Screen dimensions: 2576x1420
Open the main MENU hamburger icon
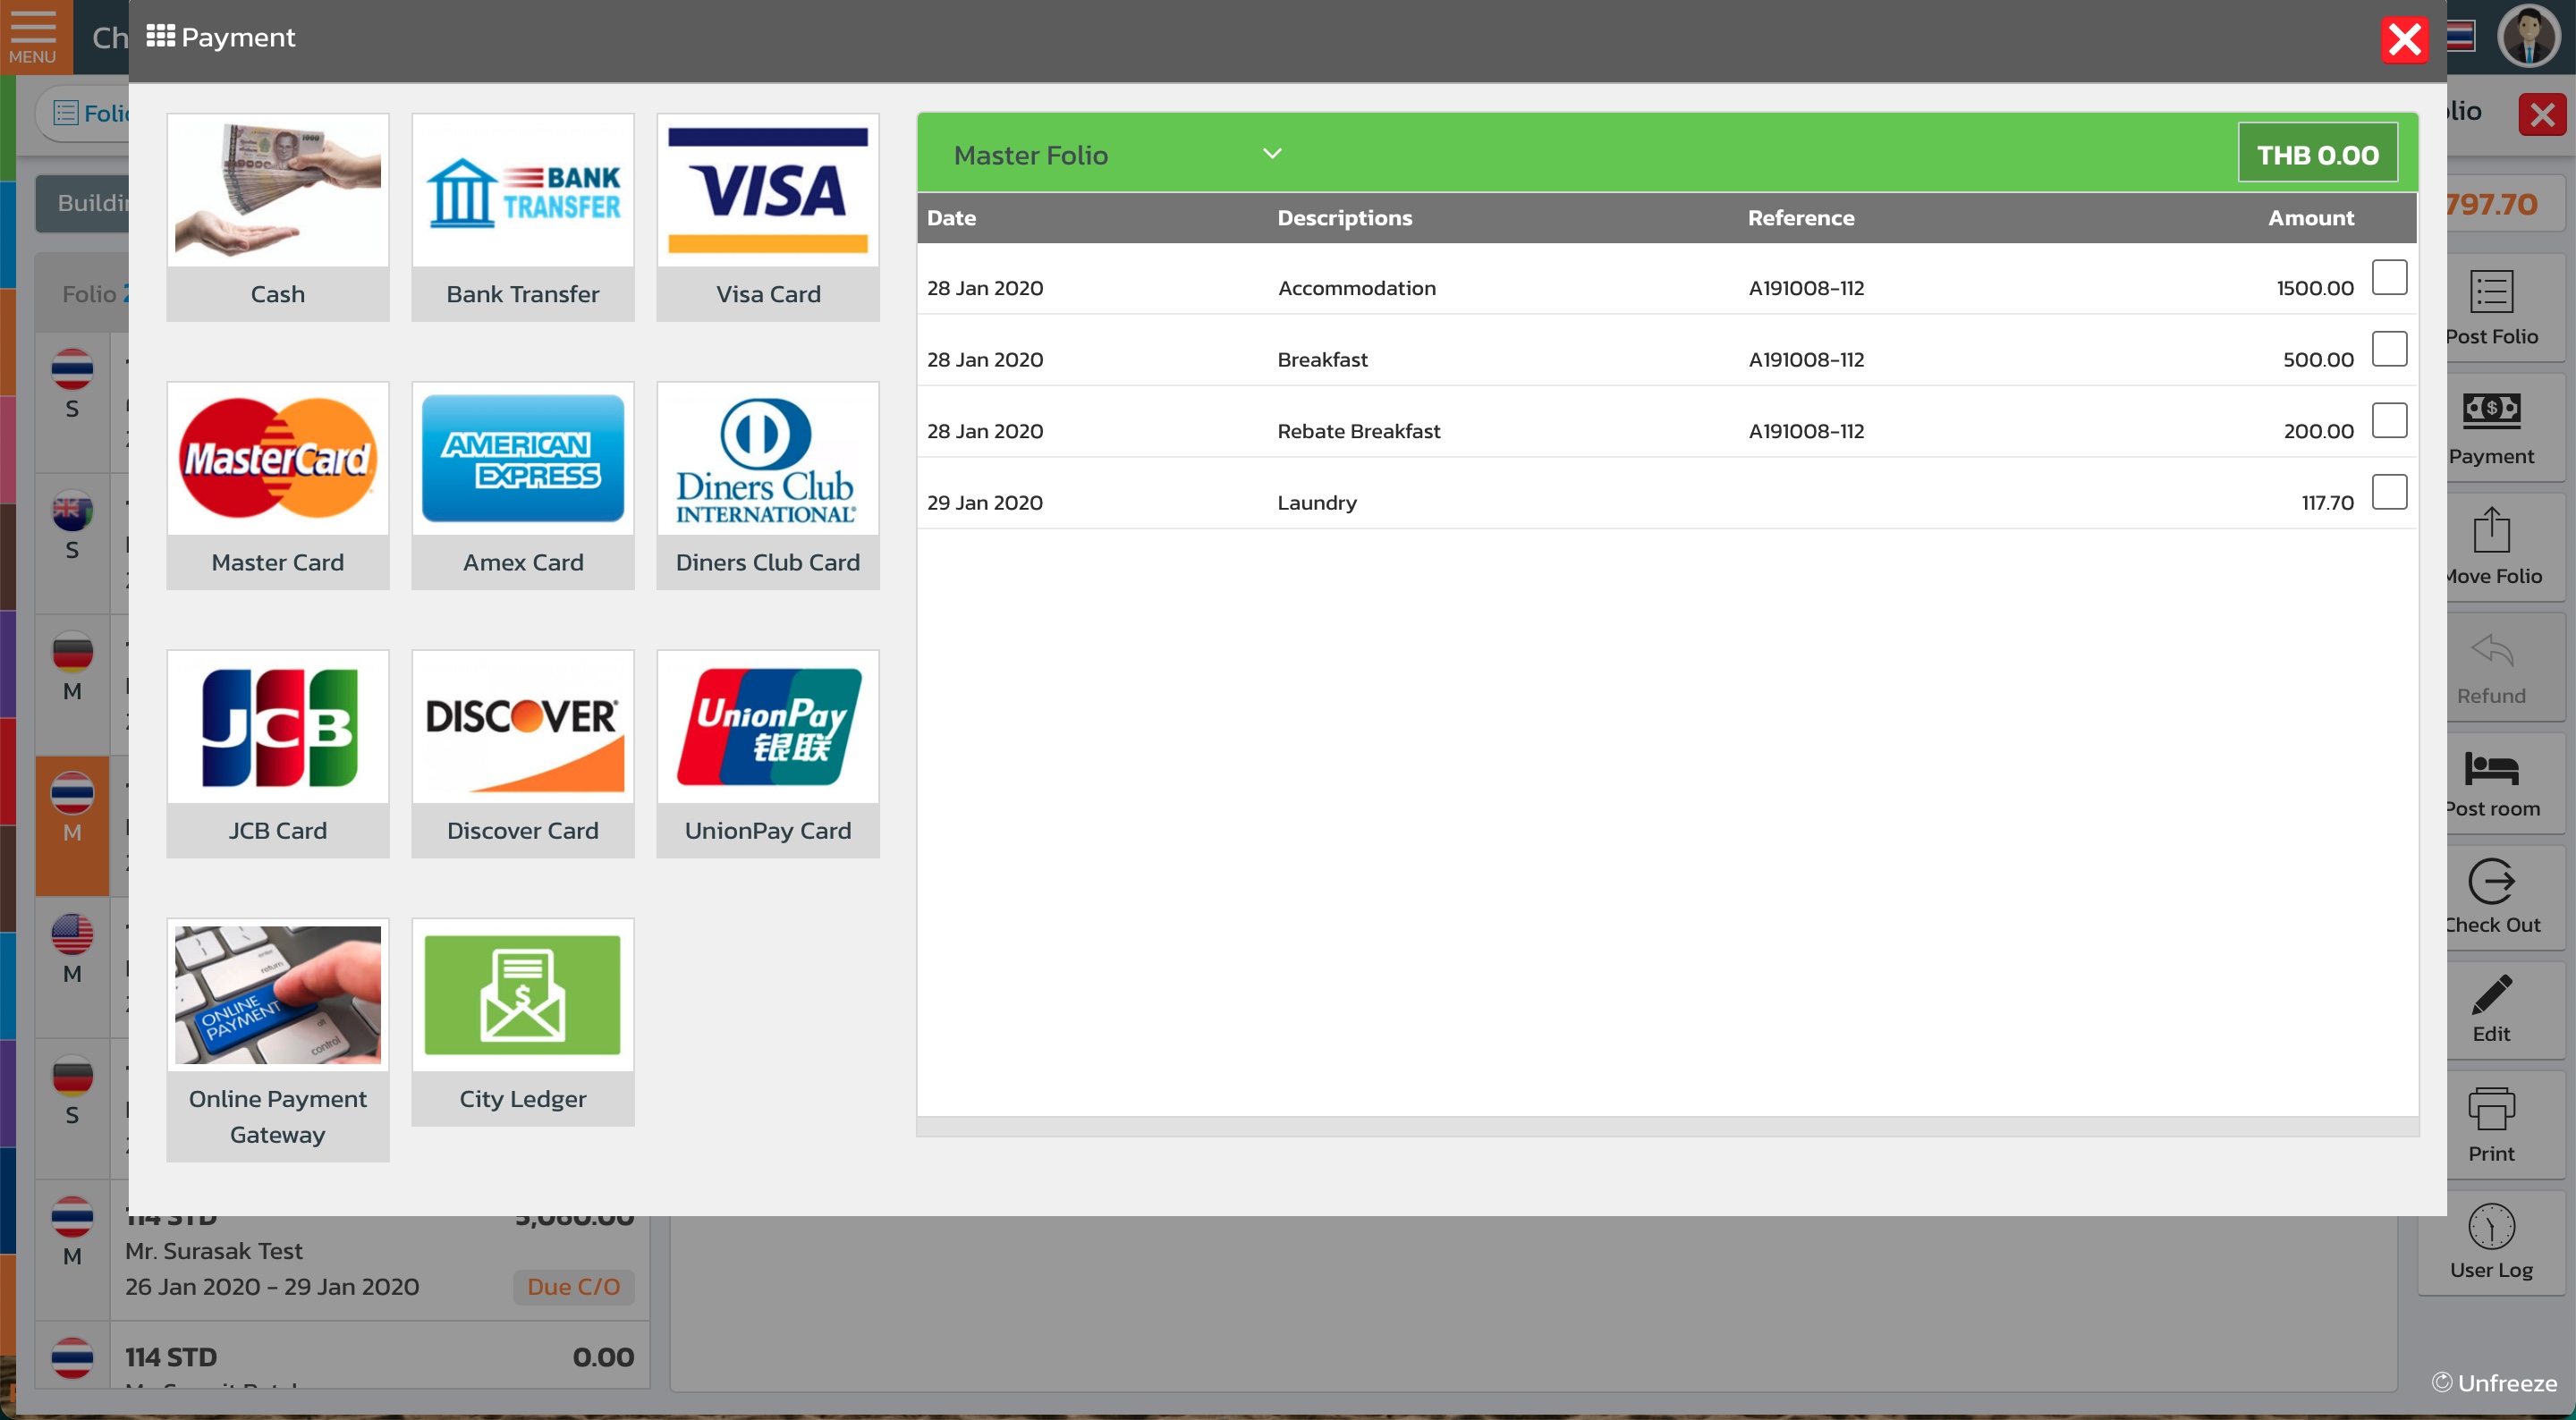(33, 36)
